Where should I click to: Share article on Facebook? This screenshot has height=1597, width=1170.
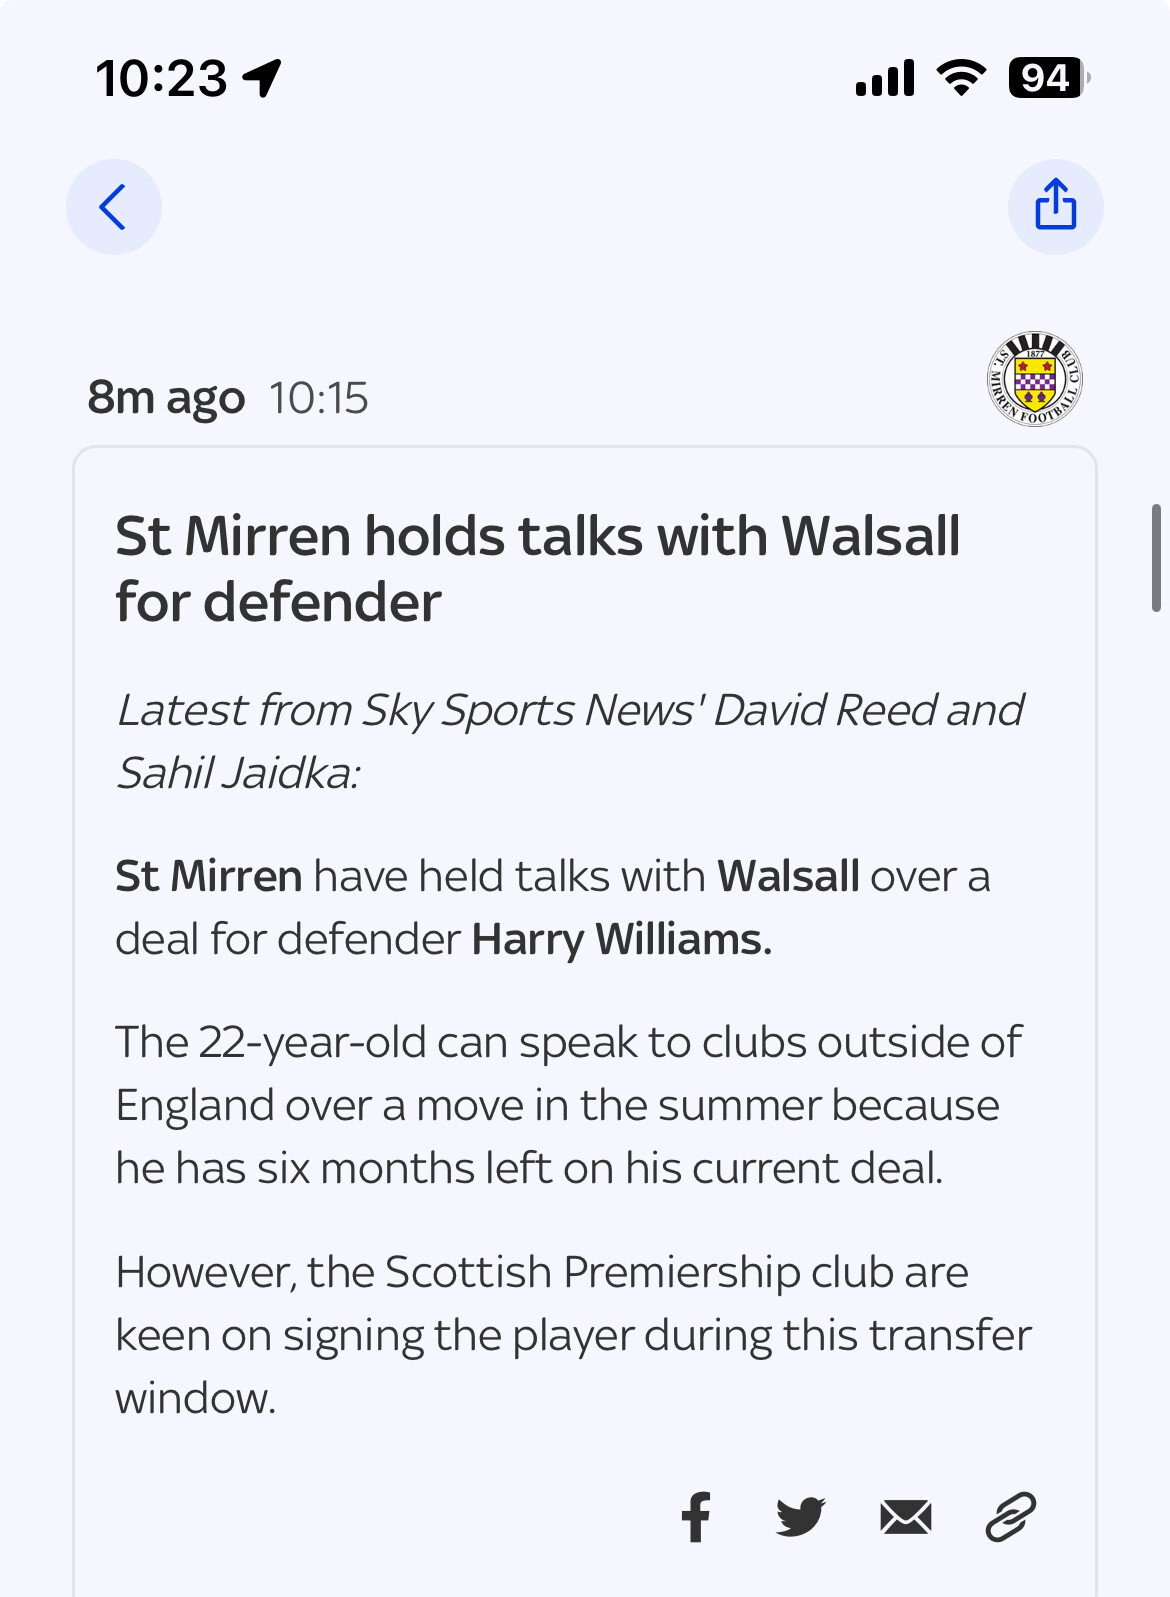[x=696, y=1517]
